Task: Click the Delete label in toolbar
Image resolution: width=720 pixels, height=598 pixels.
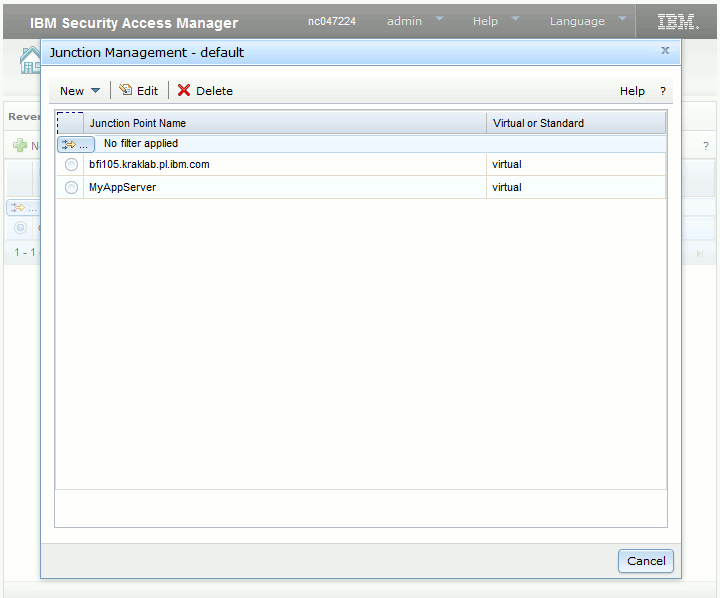Action: tap(214, 91)
